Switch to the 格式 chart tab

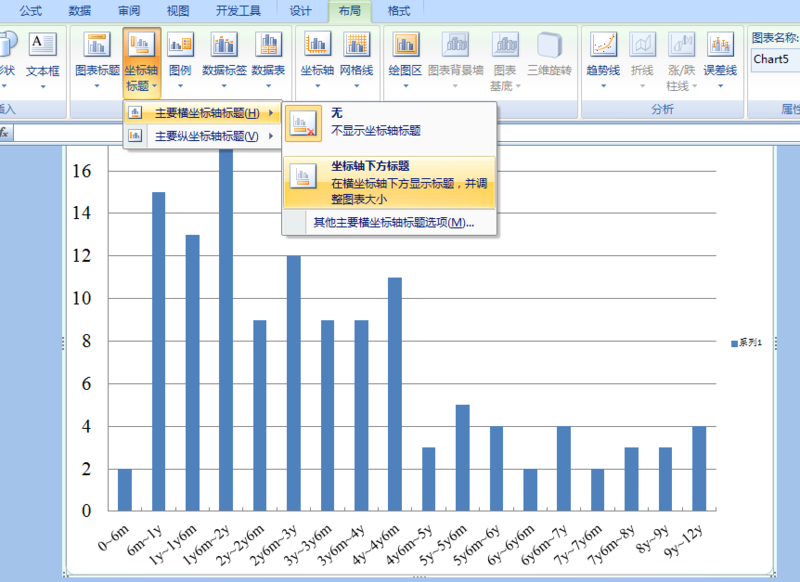398,11
